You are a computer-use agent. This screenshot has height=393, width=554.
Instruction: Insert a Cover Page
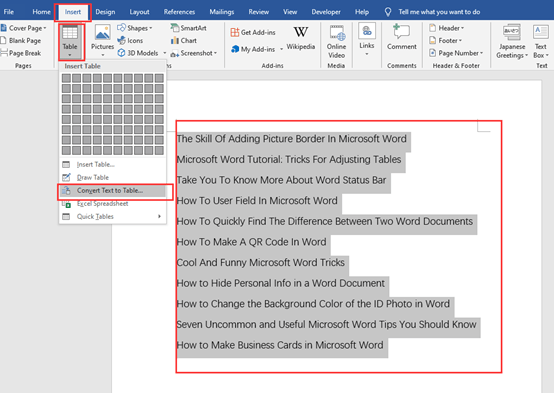coord(24,28)
